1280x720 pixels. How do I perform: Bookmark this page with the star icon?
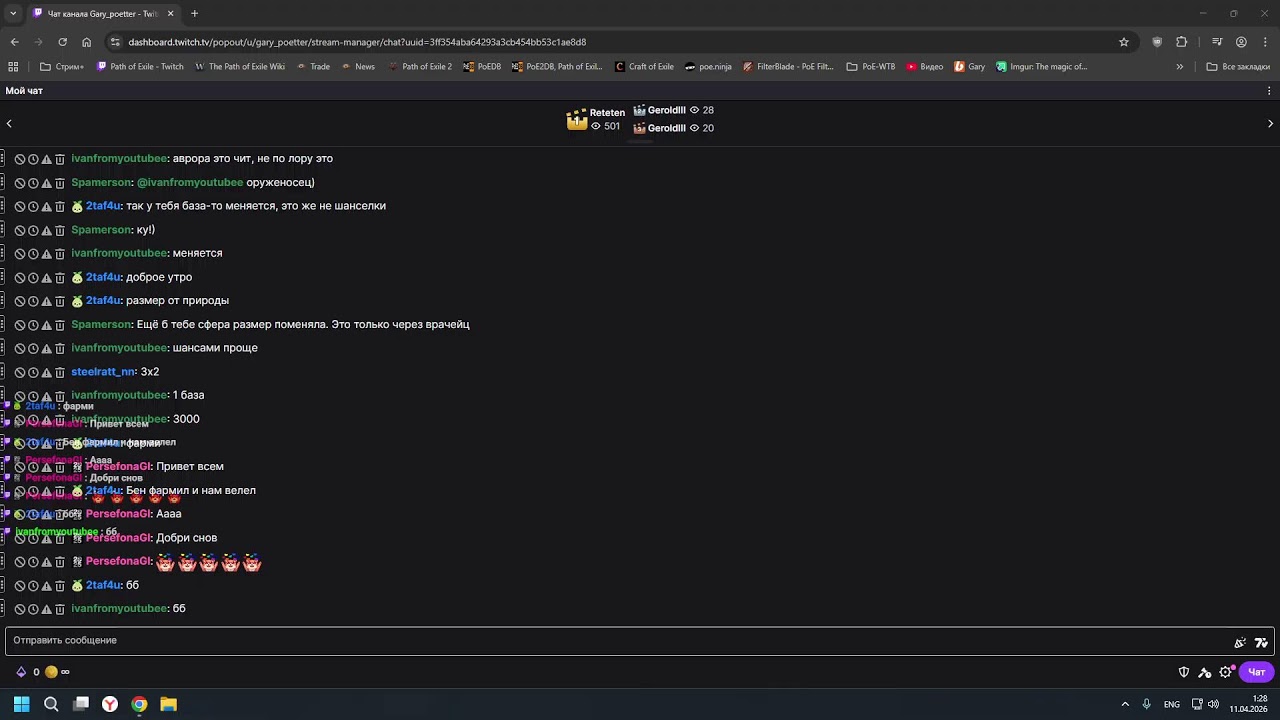pyautogui.click(x=1124, y=42)
